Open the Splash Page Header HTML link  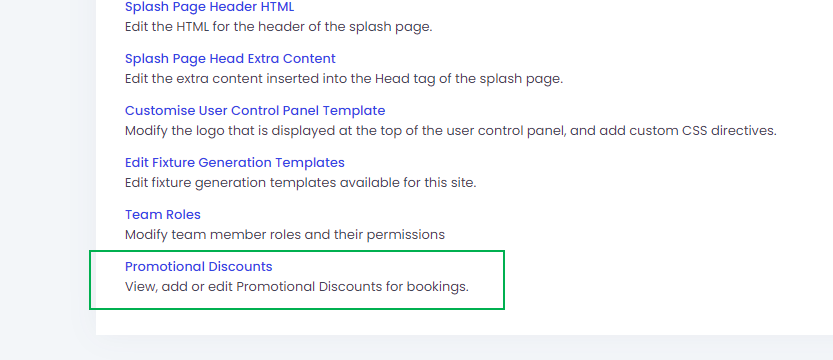[209, 7]
